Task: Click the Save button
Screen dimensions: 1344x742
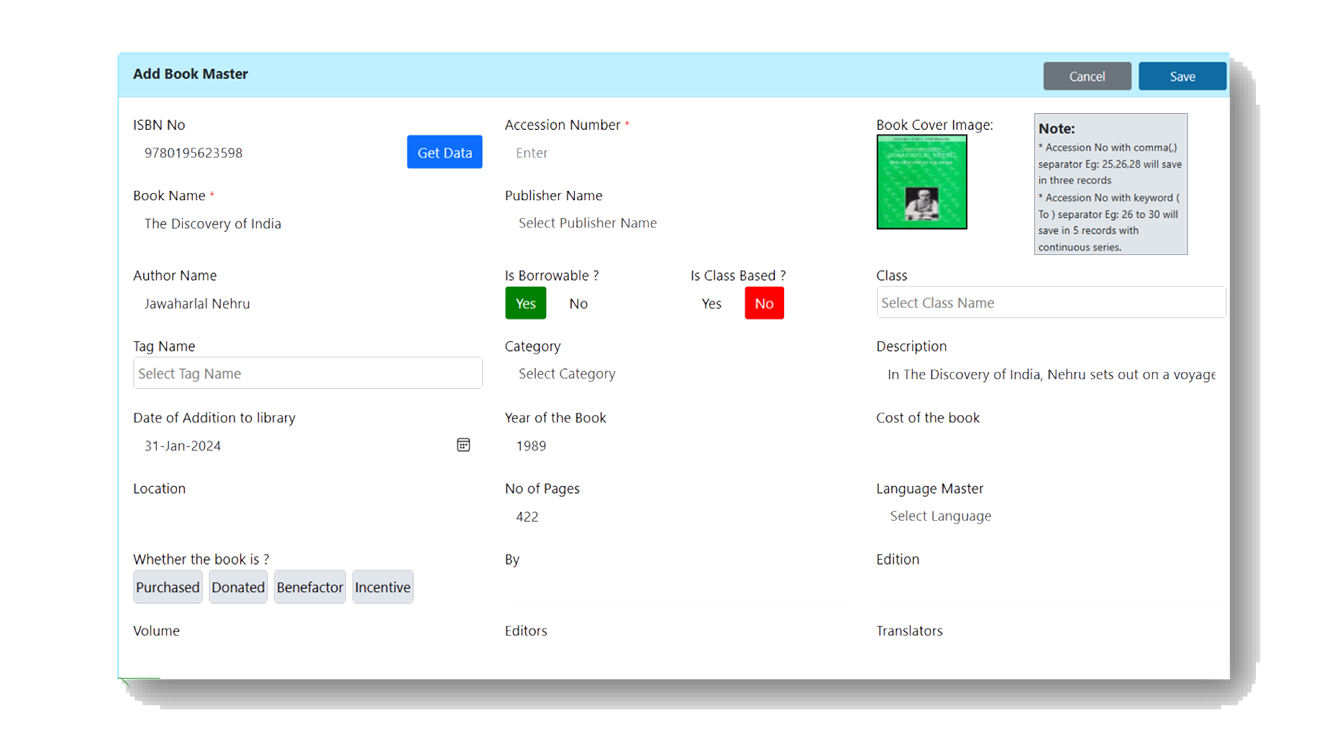Action: (x=1182, y=75)
